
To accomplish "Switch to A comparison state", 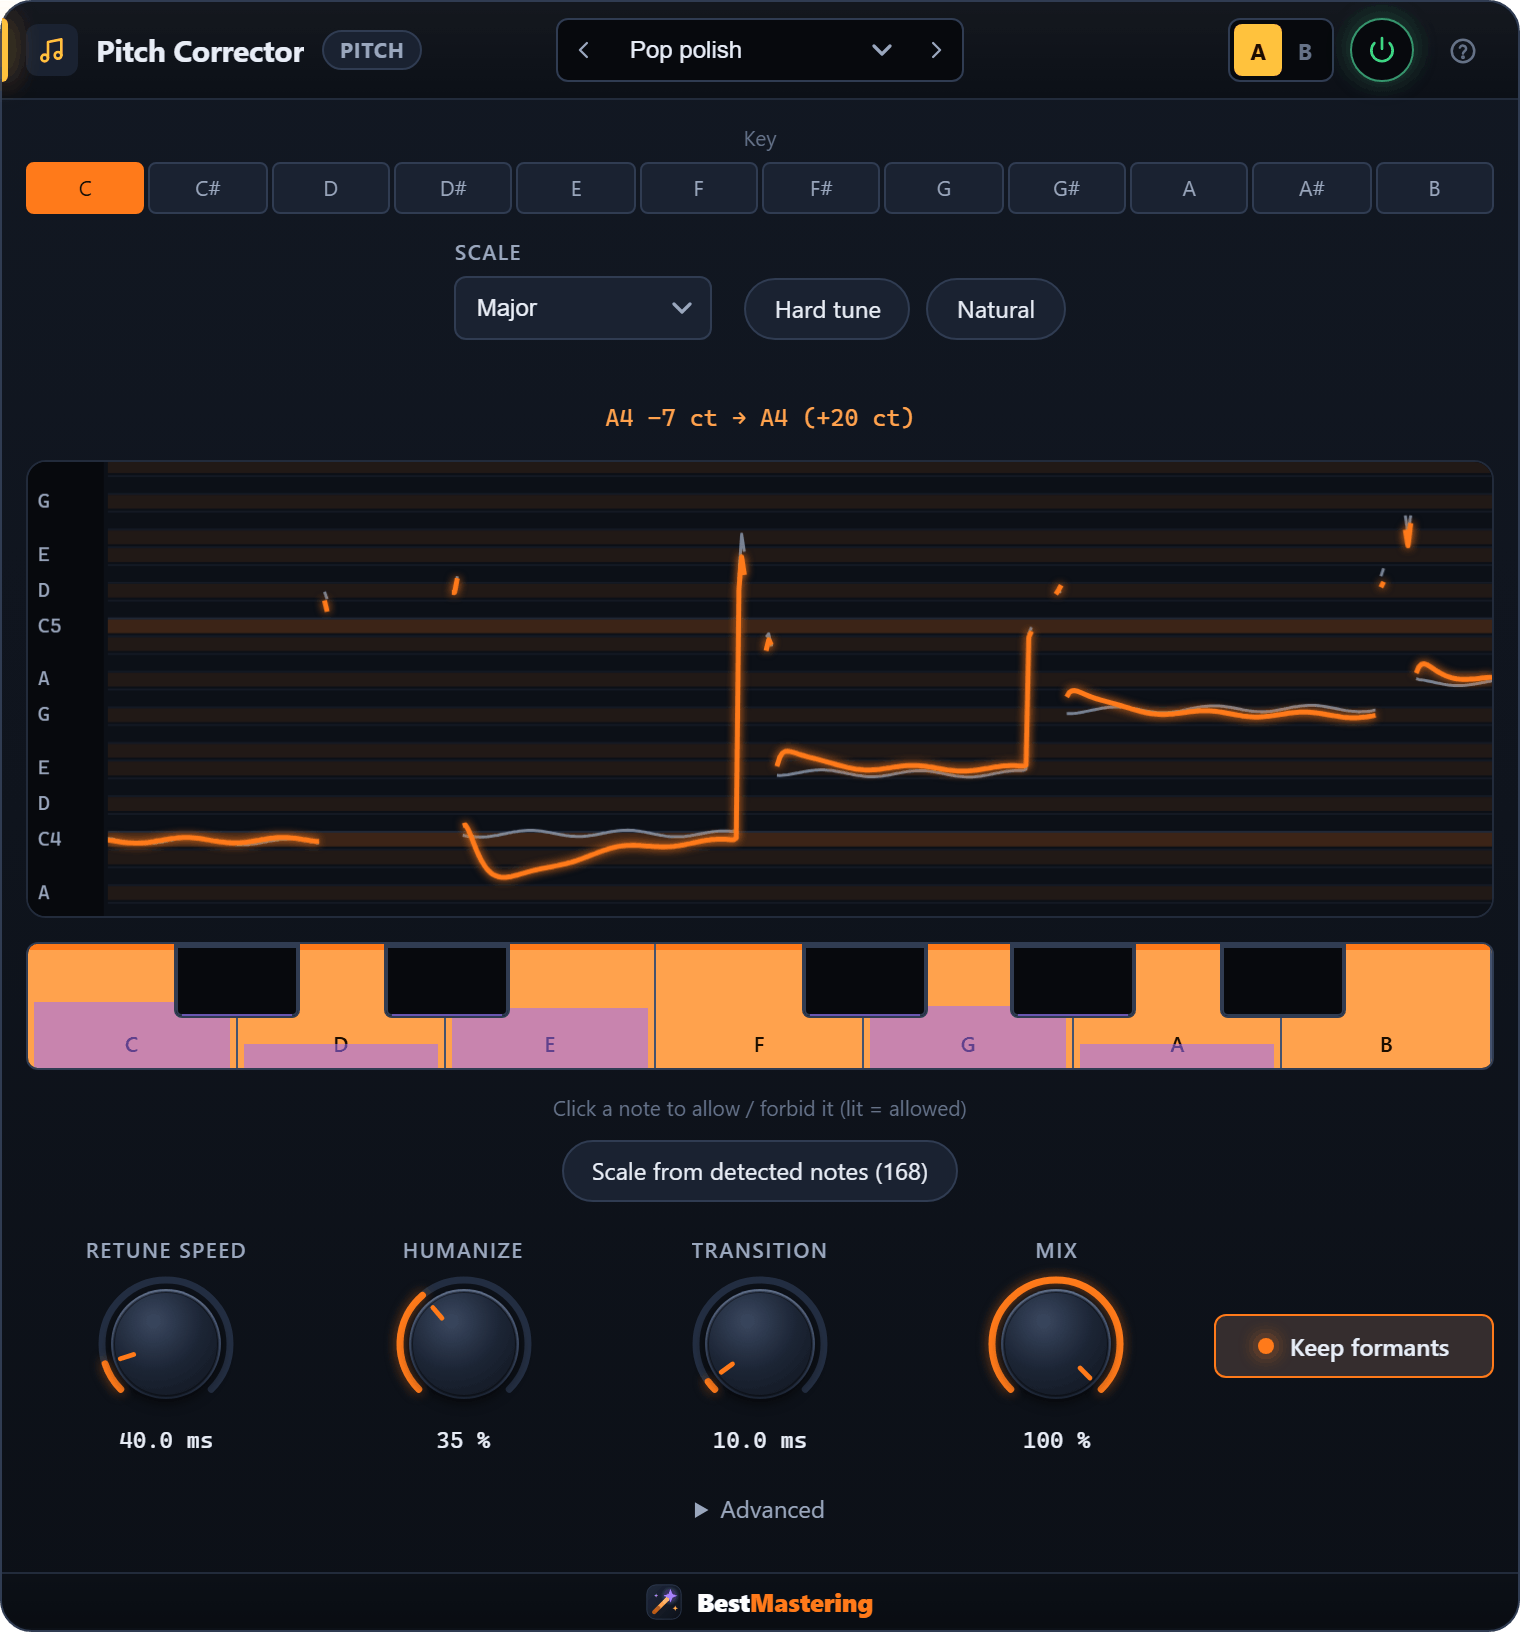I will coord(1258,51).
